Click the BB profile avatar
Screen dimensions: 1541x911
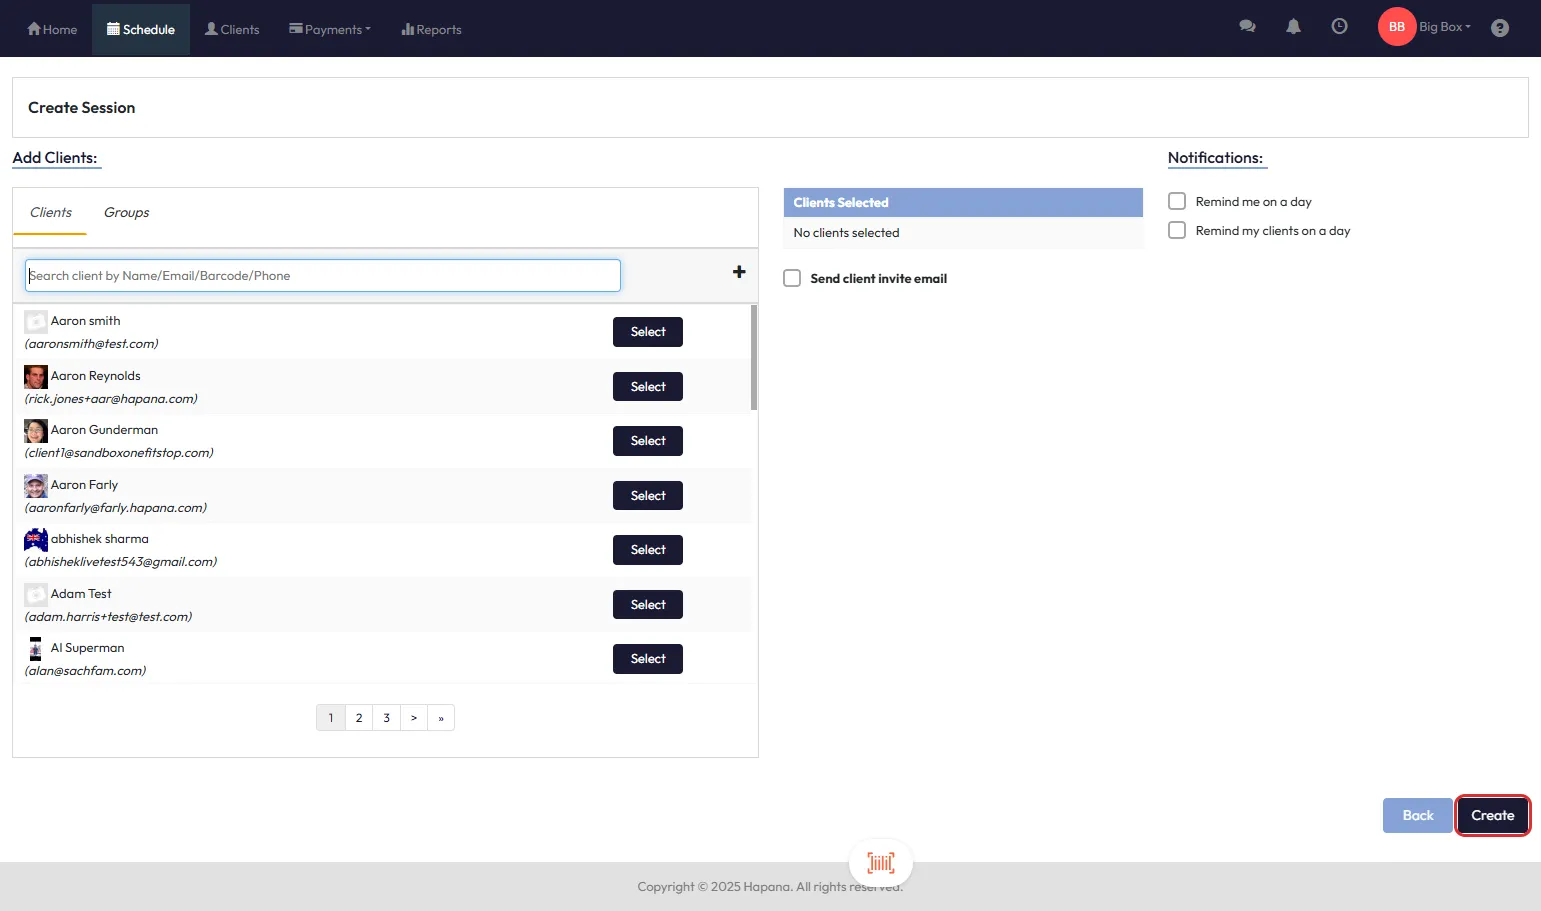coord(1396,27)
